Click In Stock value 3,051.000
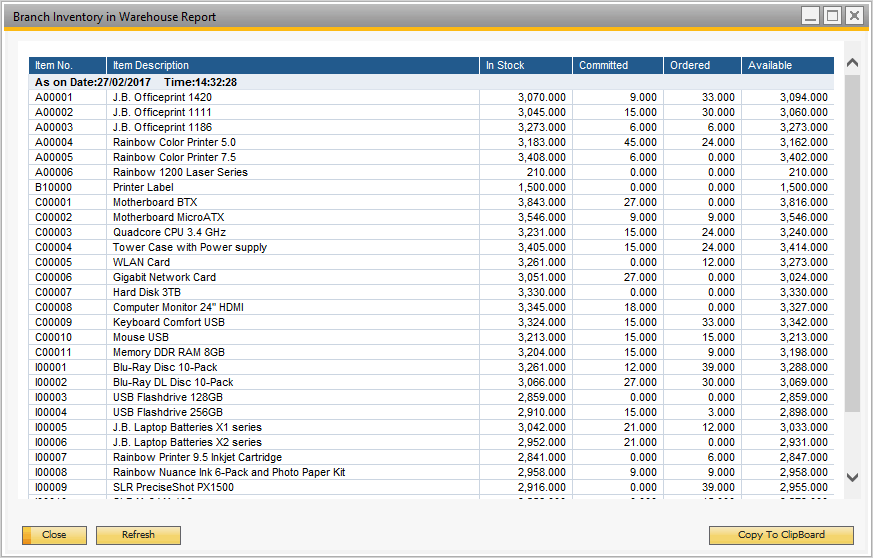873x558 pixels. click(542, 278)
